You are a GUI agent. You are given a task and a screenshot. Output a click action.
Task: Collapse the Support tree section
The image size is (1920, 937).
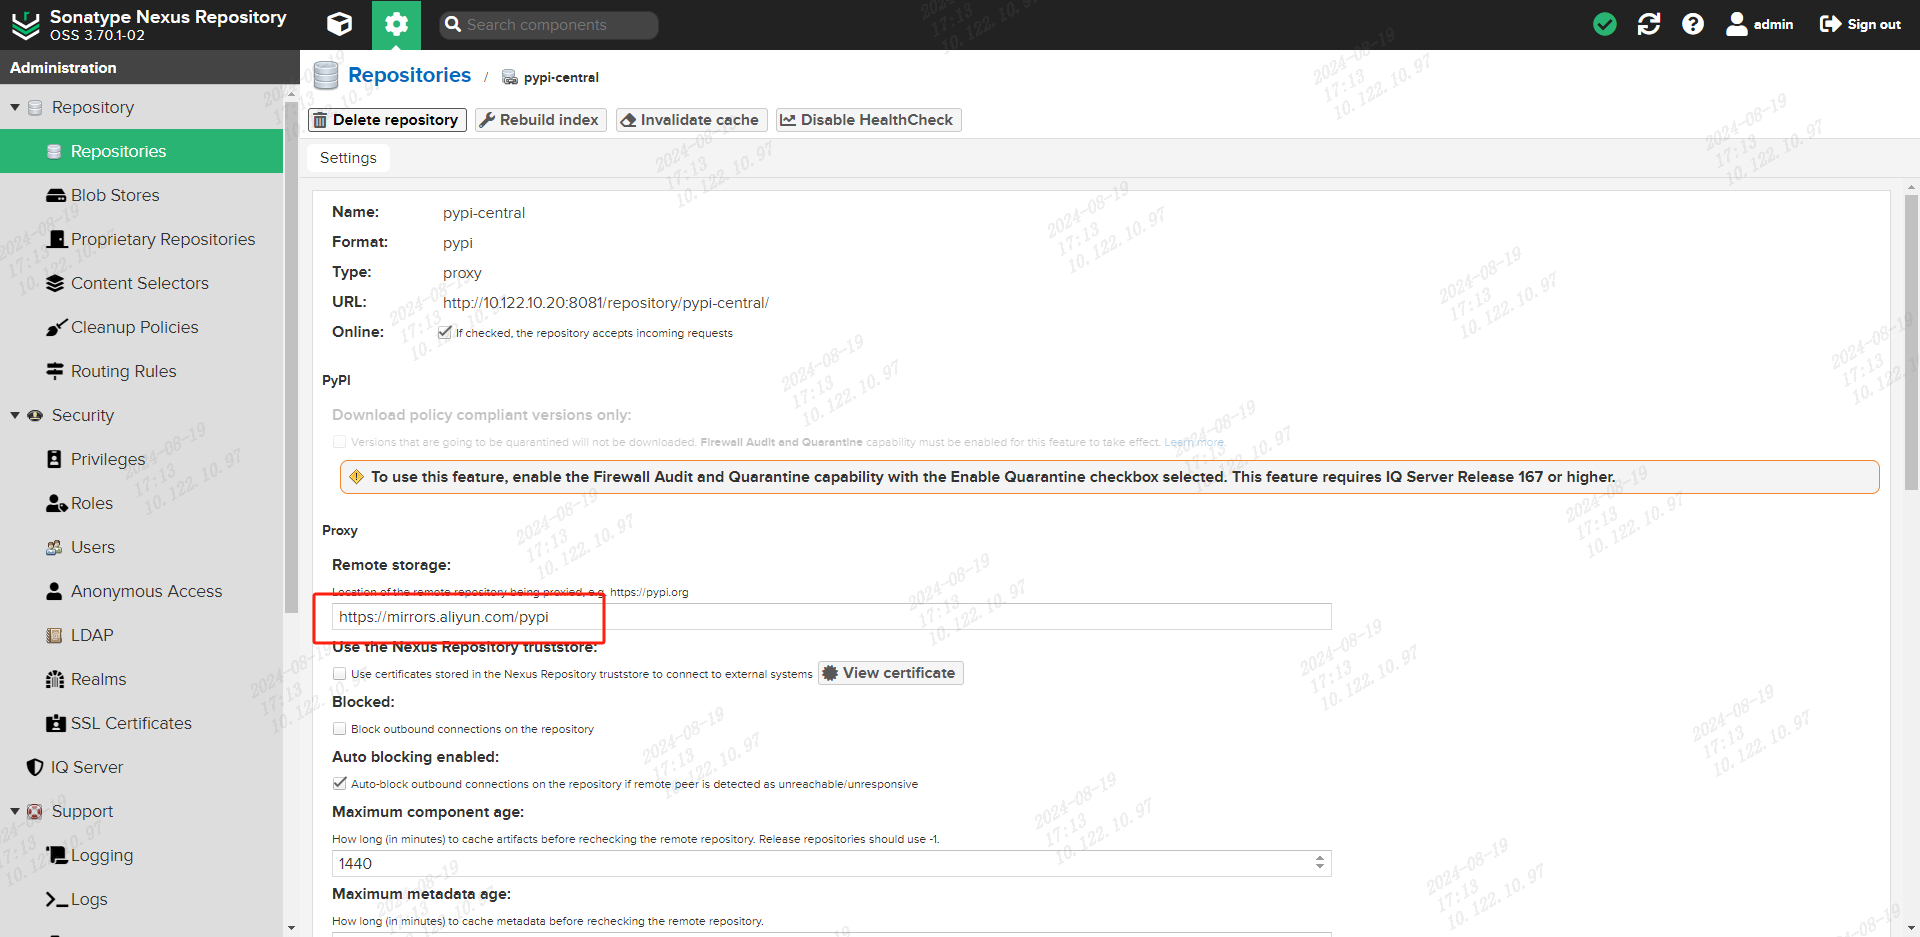pos(15,811)
